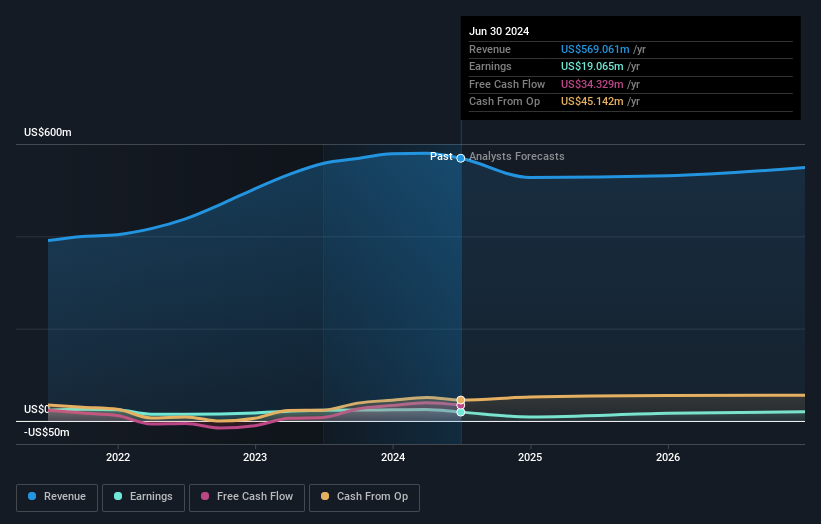This screenshot has height=524, width=821.
Task: Toggle the Earnings legend button
Action: 143,497
